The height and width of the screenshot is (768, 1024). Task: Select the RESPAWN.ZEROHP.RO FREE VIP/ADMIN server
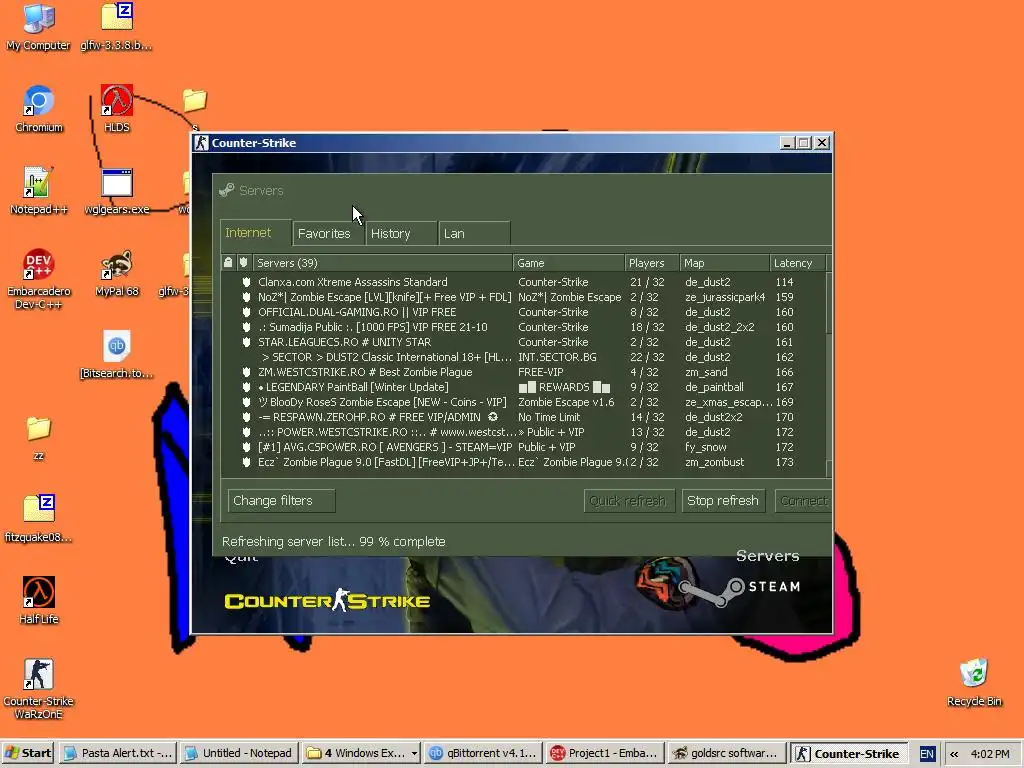(x=524, y=417)
